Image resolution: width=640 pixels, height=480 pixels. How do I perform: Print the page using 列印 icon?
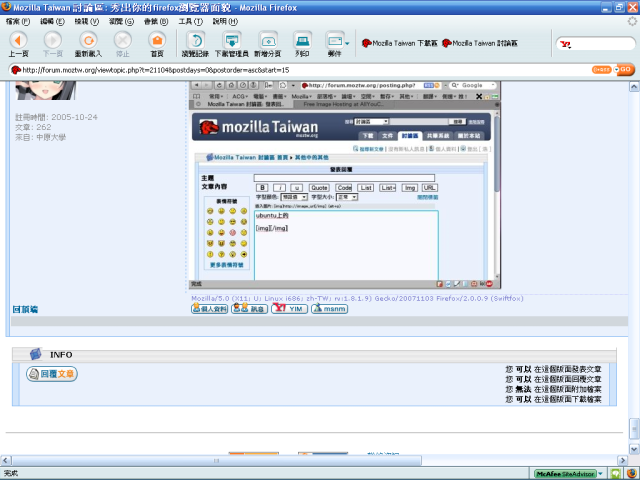pyautogui.click(x=302, y=42)
